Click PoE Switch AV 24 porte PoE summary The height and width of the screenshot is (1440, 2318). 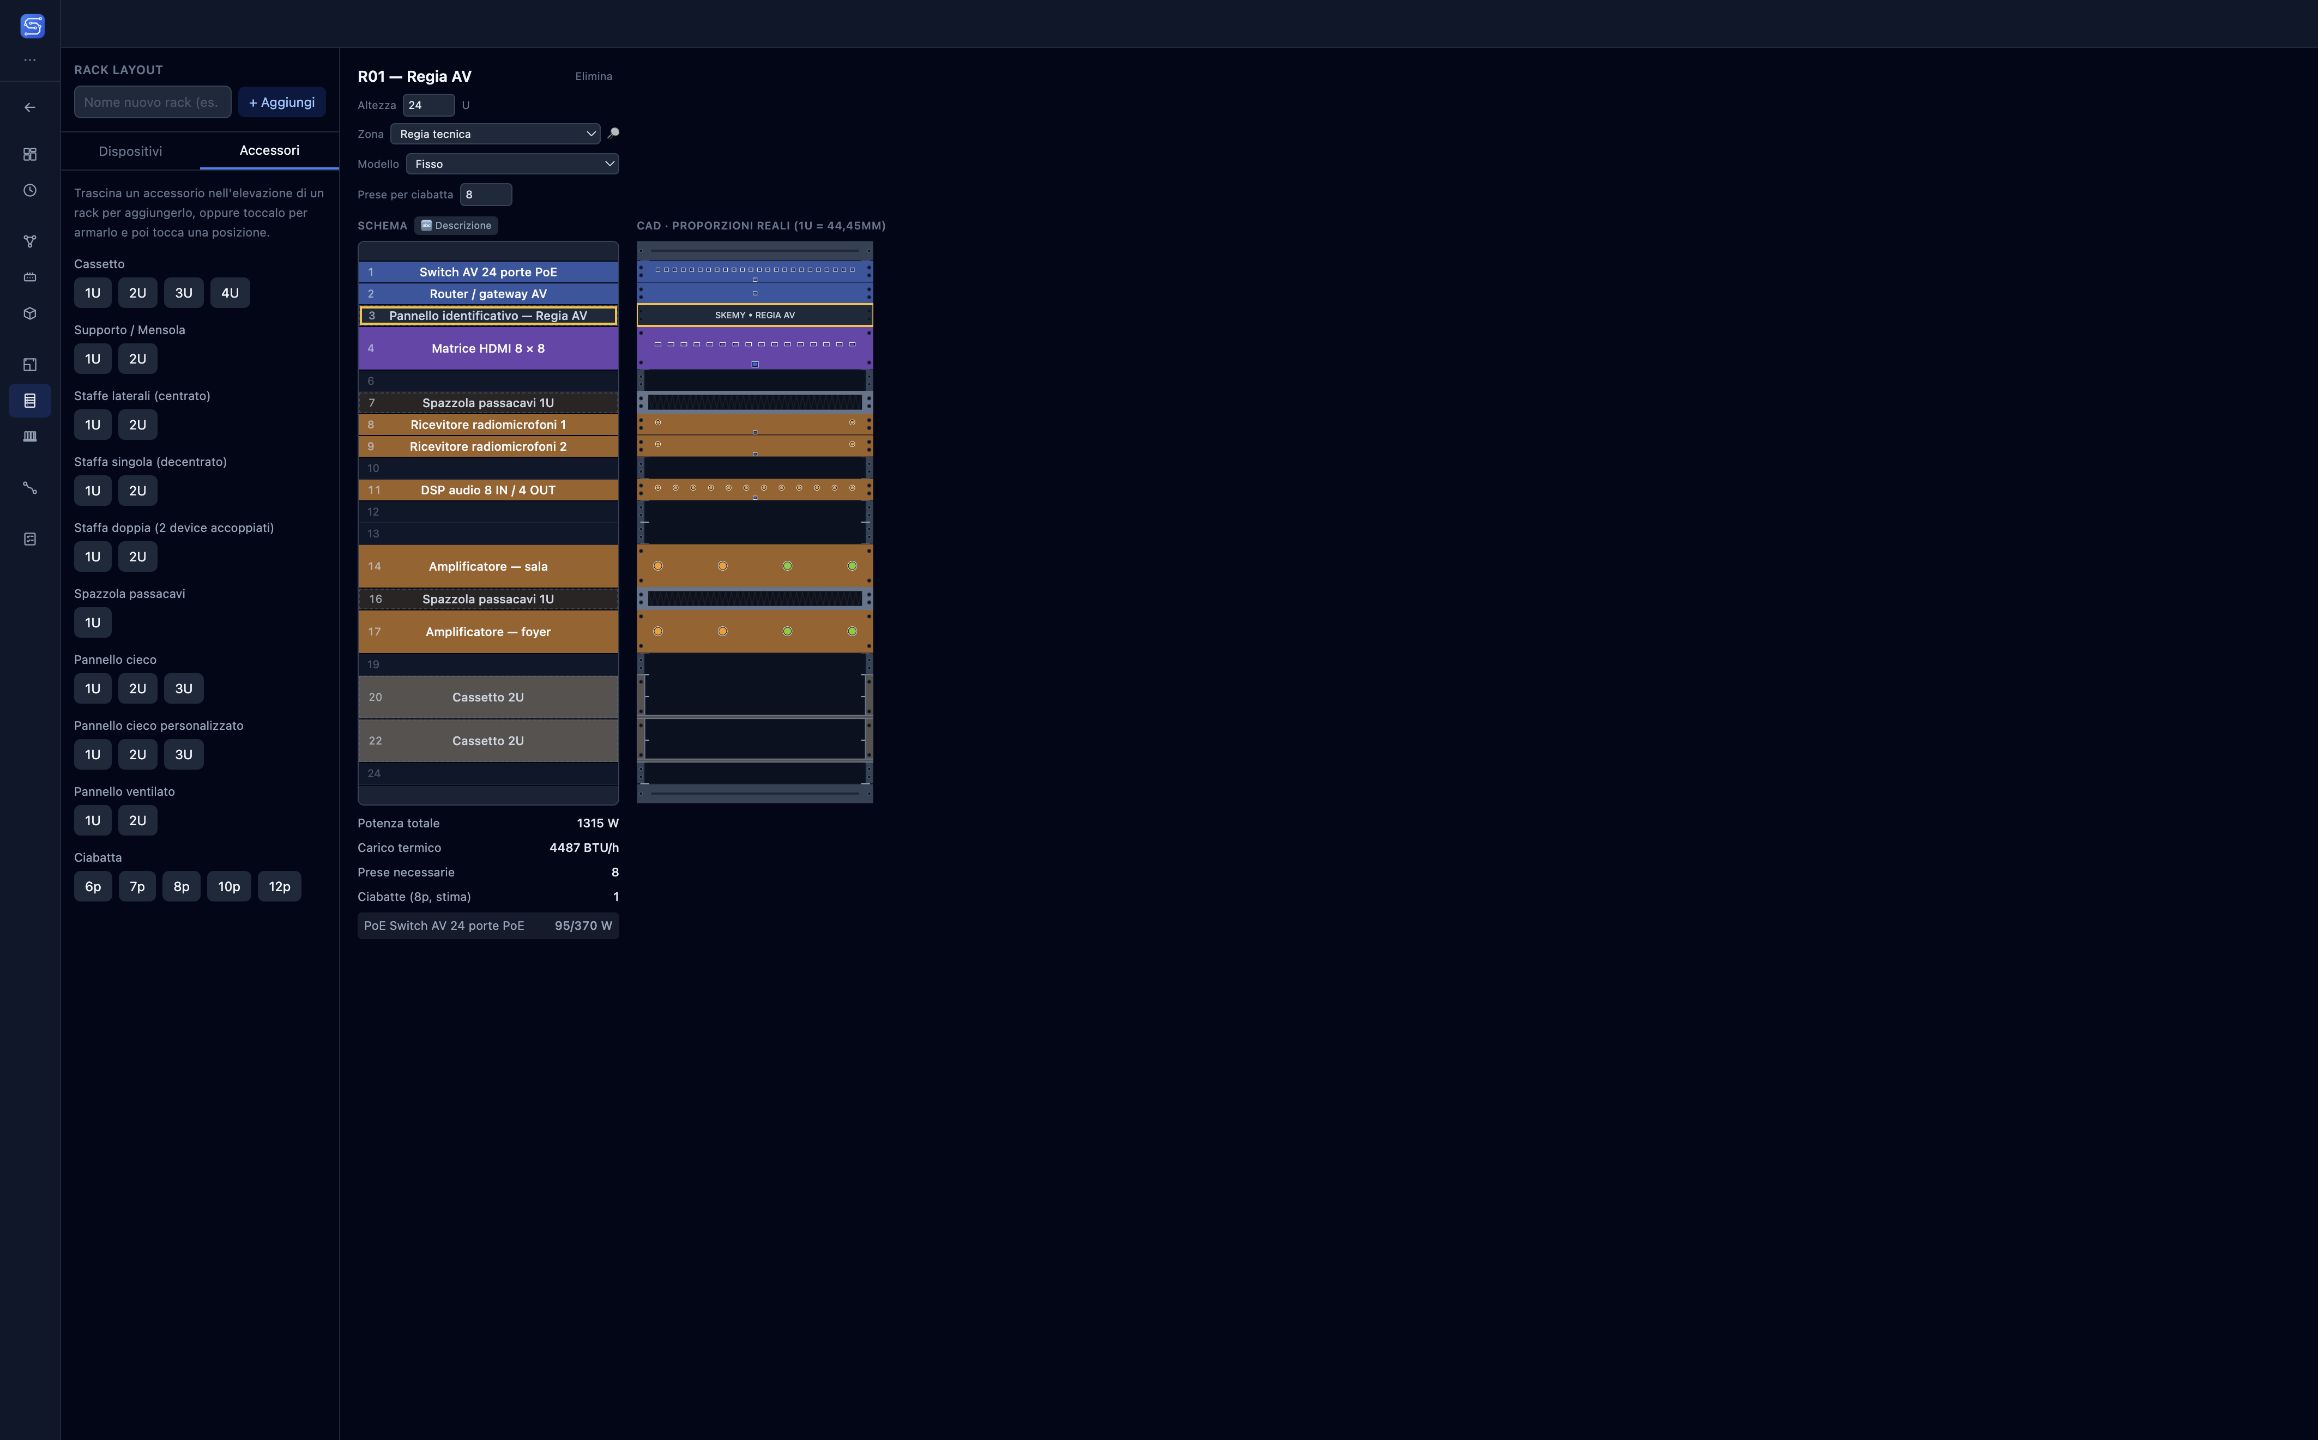[488, 926]
